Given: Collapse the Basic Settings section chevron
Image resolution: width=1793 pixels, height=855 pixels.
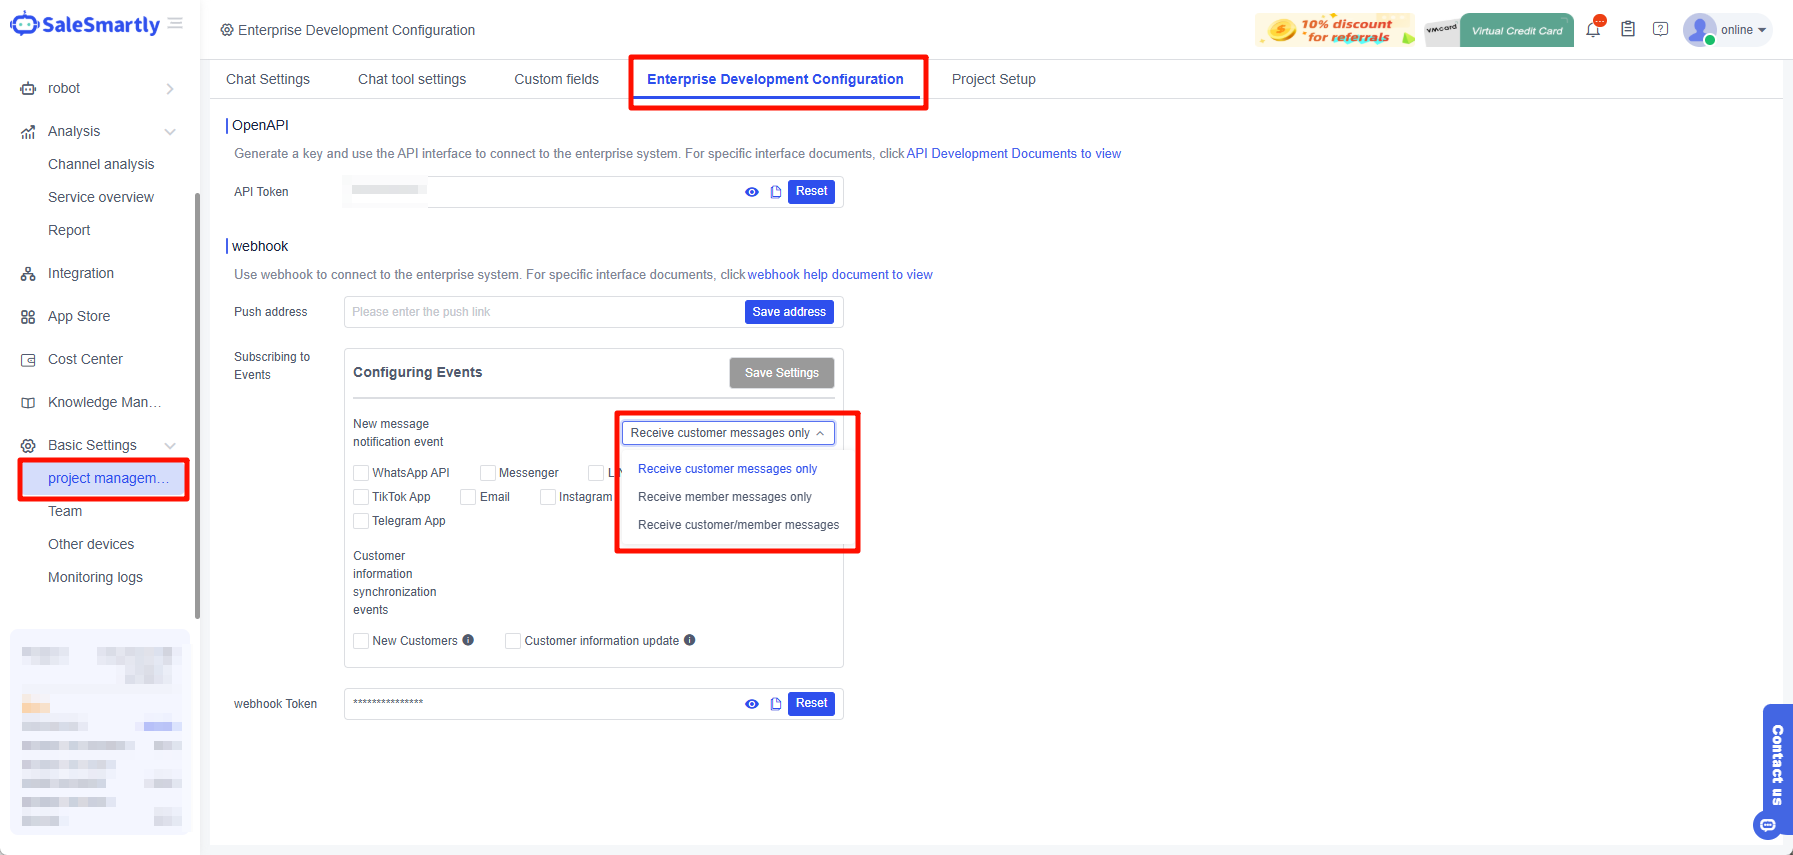Looking at the screenshot, I should click(170, 446).
